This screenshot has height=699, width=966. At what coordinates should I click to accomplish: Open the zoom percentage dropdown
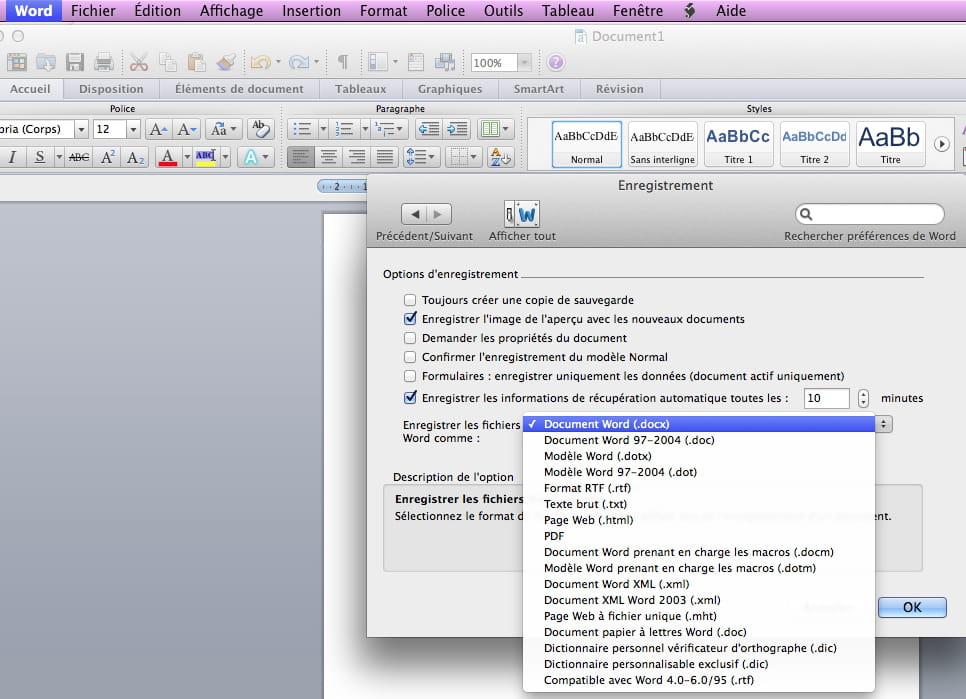[524, 62]
